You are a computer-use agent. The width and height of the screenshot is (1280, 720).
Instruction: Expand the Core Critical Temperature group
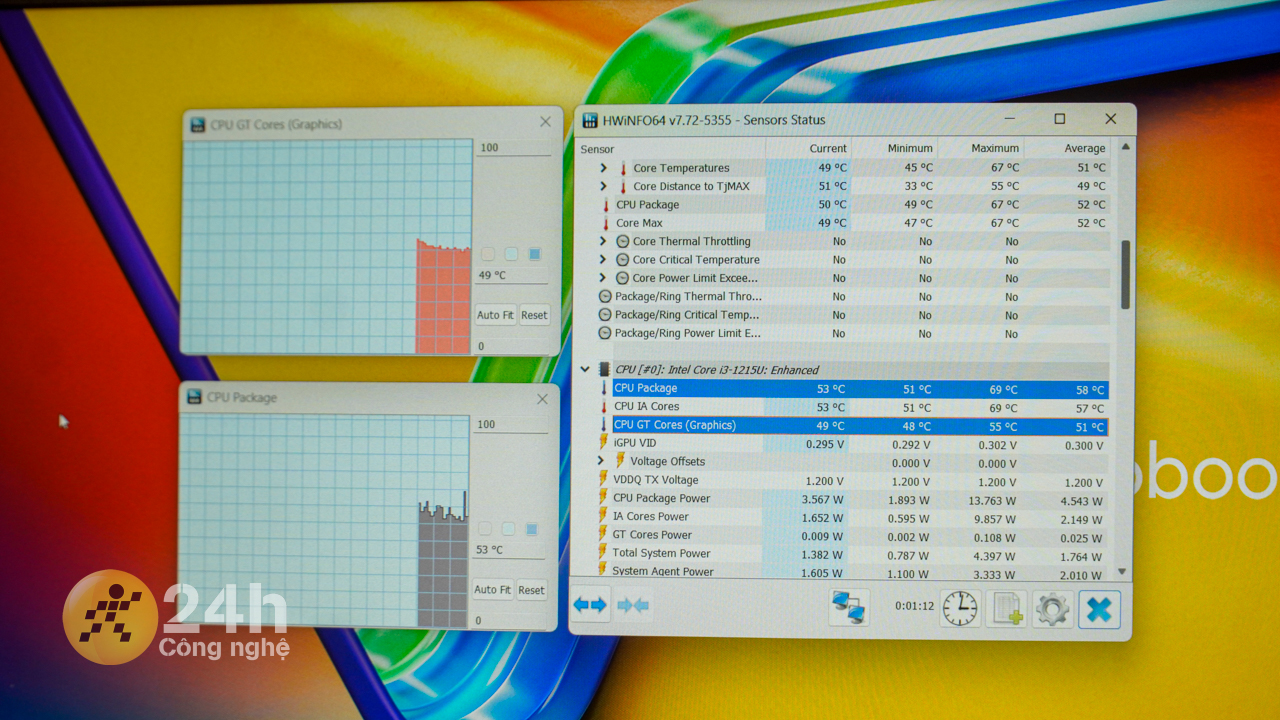pyautogui.click(x=603, y=260)
